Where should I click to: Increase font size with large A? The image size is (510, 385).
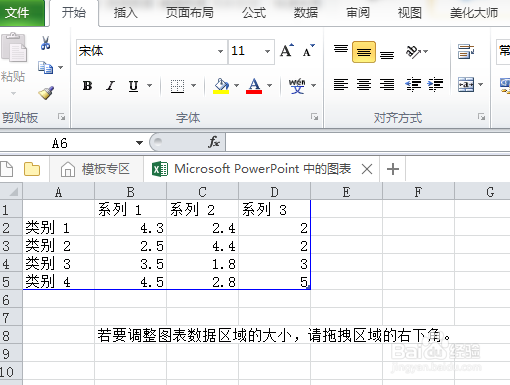[x=286, y=51]
